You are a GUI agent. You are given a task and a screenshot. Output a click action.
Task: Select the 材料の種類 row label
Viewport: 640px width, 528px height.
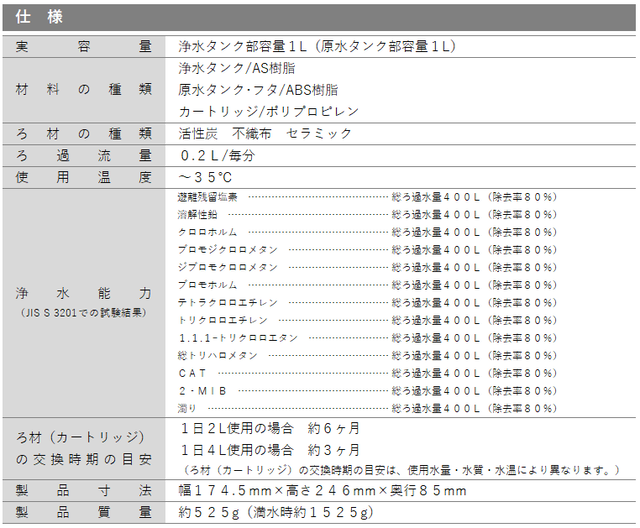pyautogui.click(x=84, y=89)
